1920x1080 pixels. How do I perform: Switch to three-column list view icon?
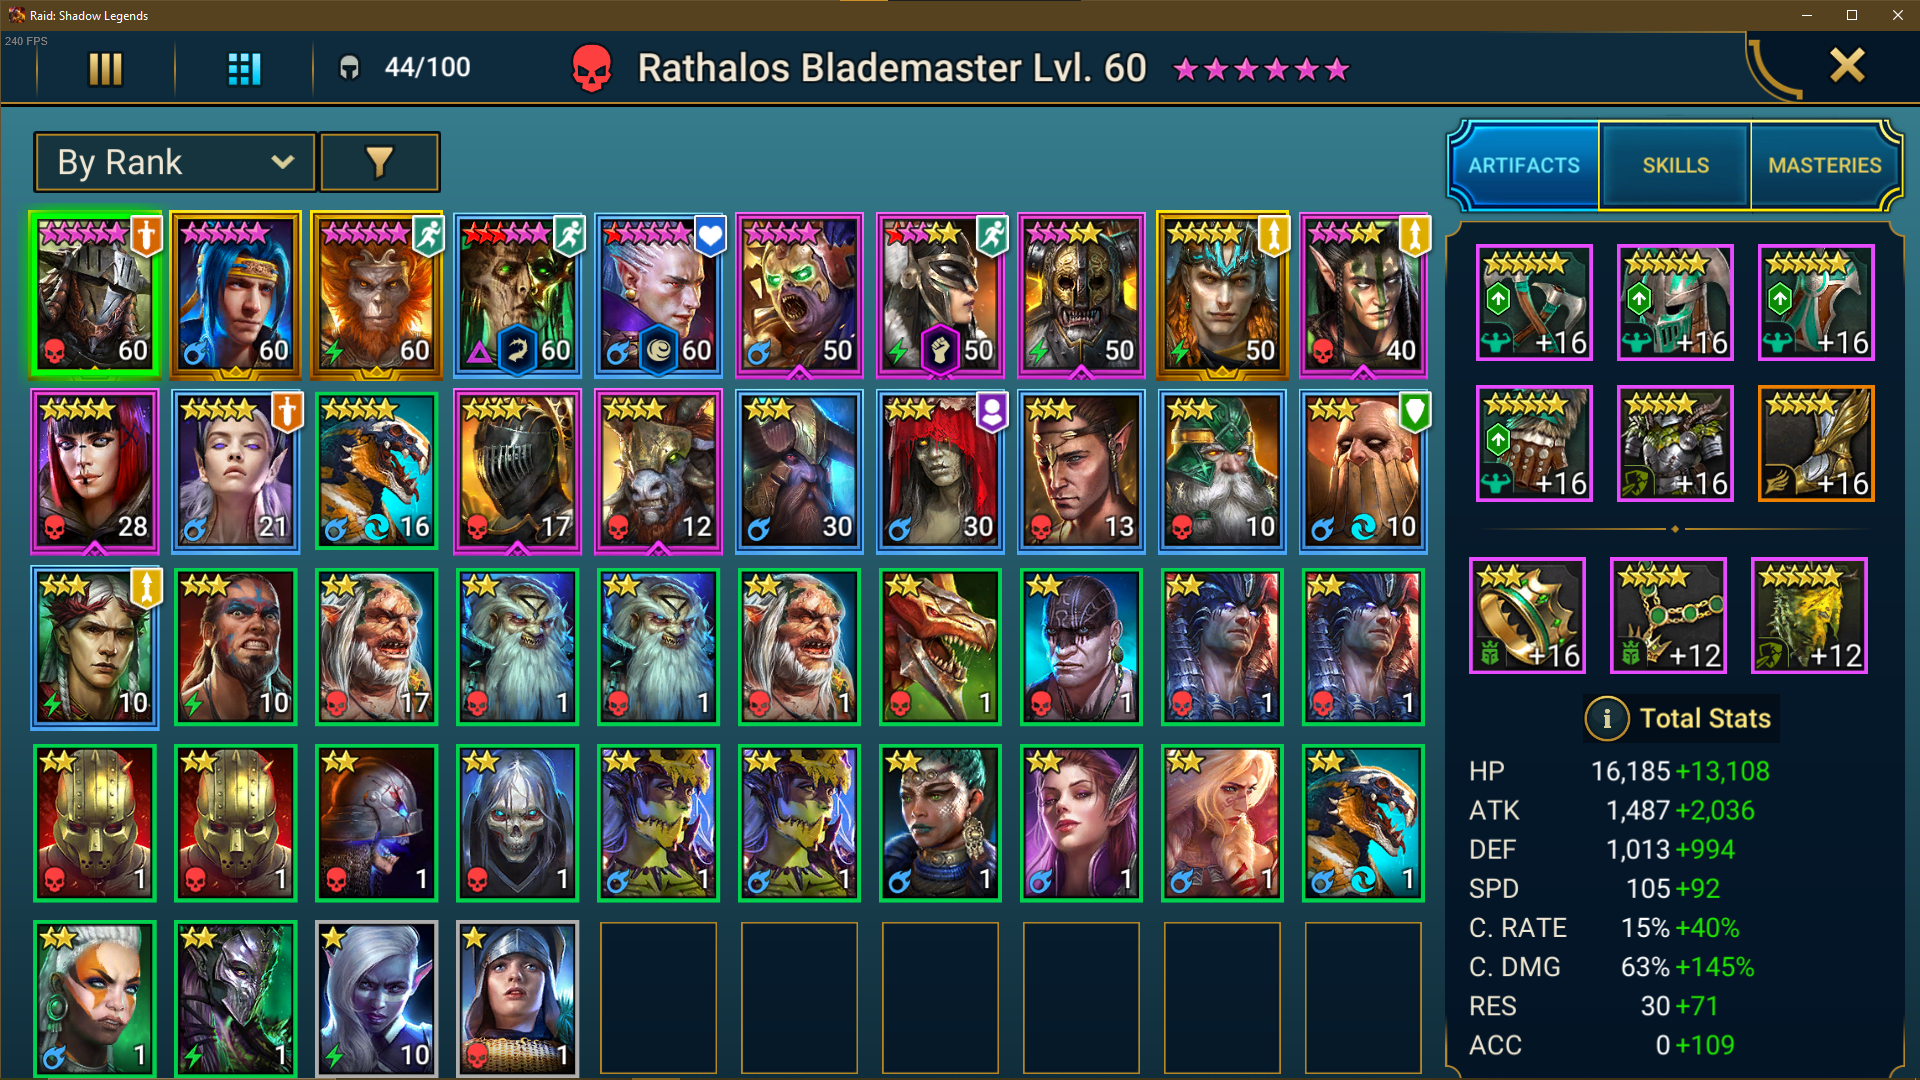pos(105,69)
